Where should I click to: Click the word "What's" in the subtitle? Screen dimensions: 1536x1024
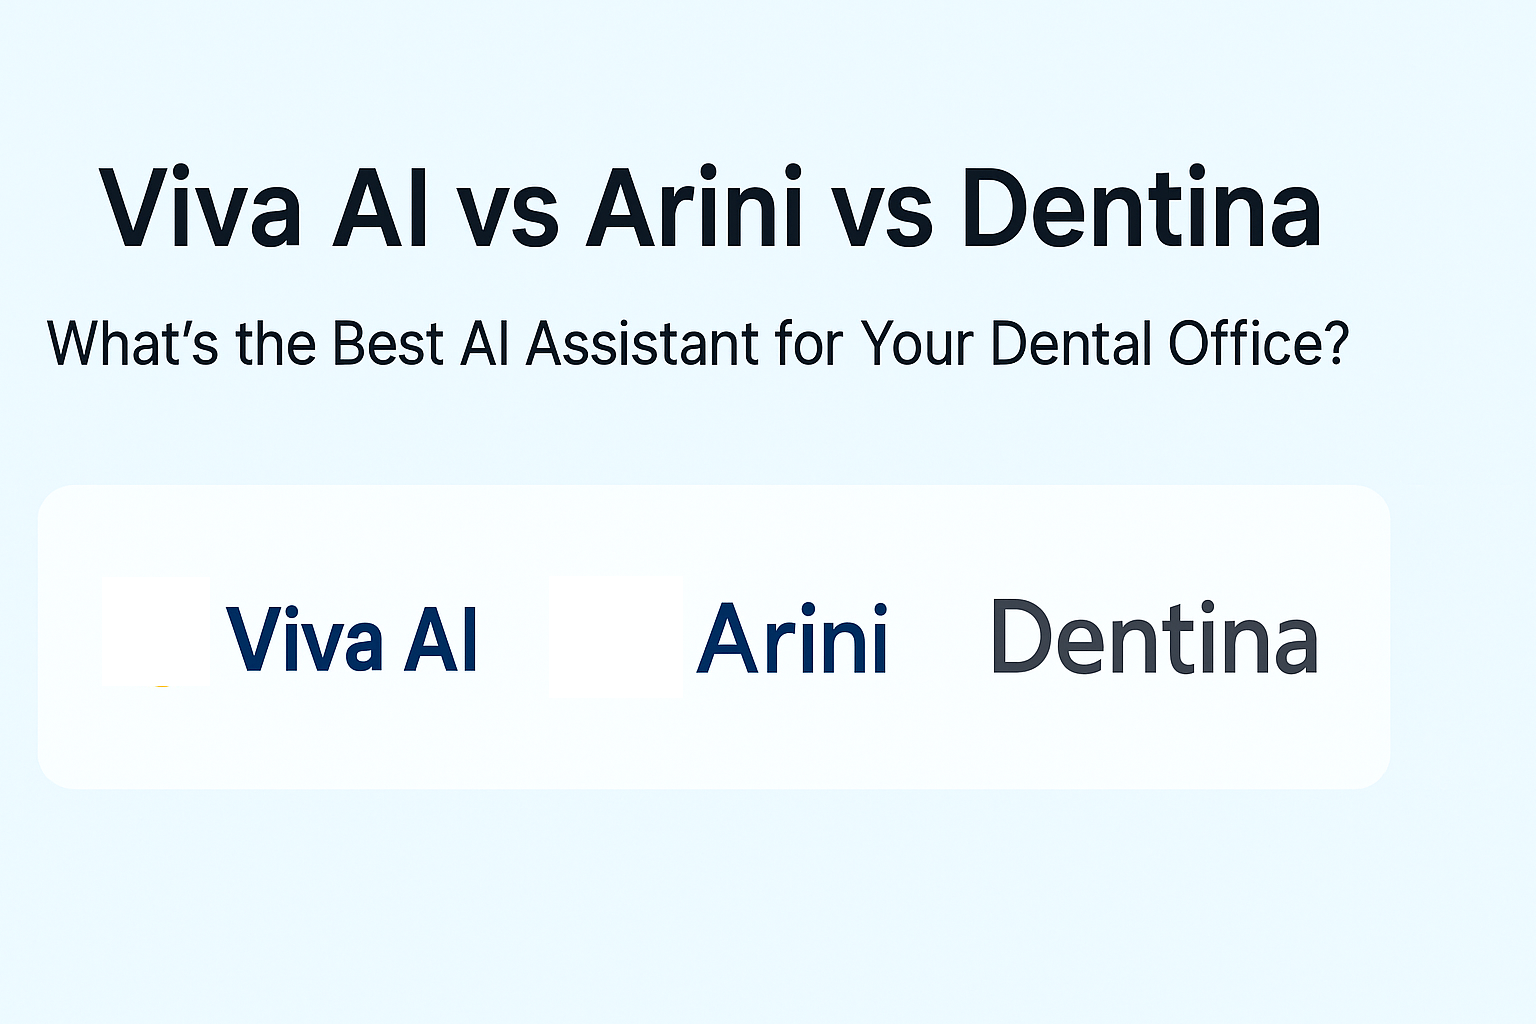click(x=132, y=344)
